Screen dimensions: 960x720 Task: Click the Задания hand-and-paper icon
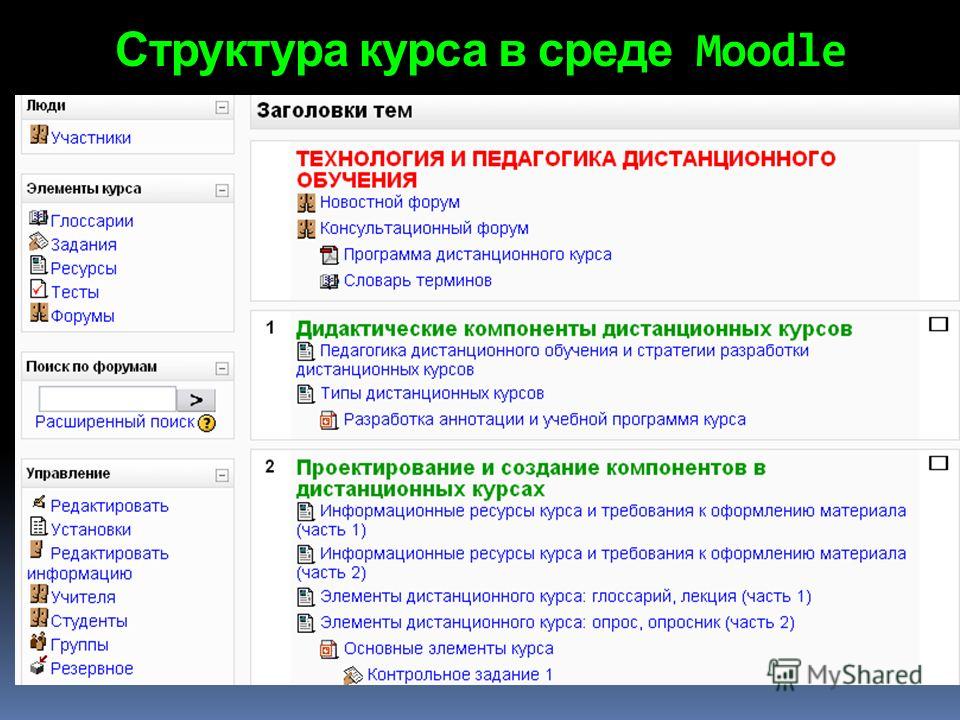38,242
